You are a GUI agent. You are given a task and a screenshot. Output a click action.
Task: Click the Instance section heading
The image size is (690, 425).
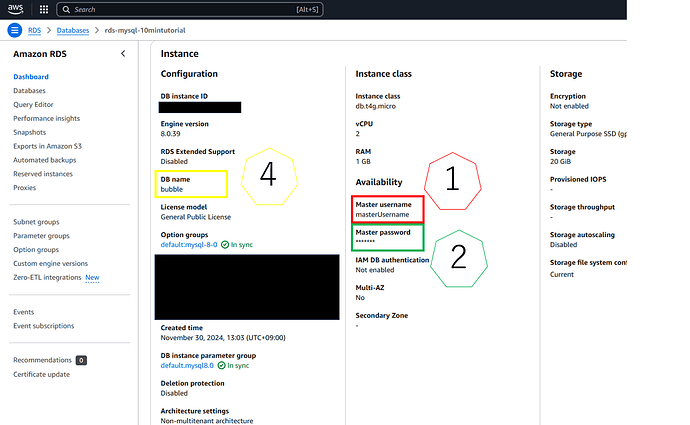(x=180, y=54)
